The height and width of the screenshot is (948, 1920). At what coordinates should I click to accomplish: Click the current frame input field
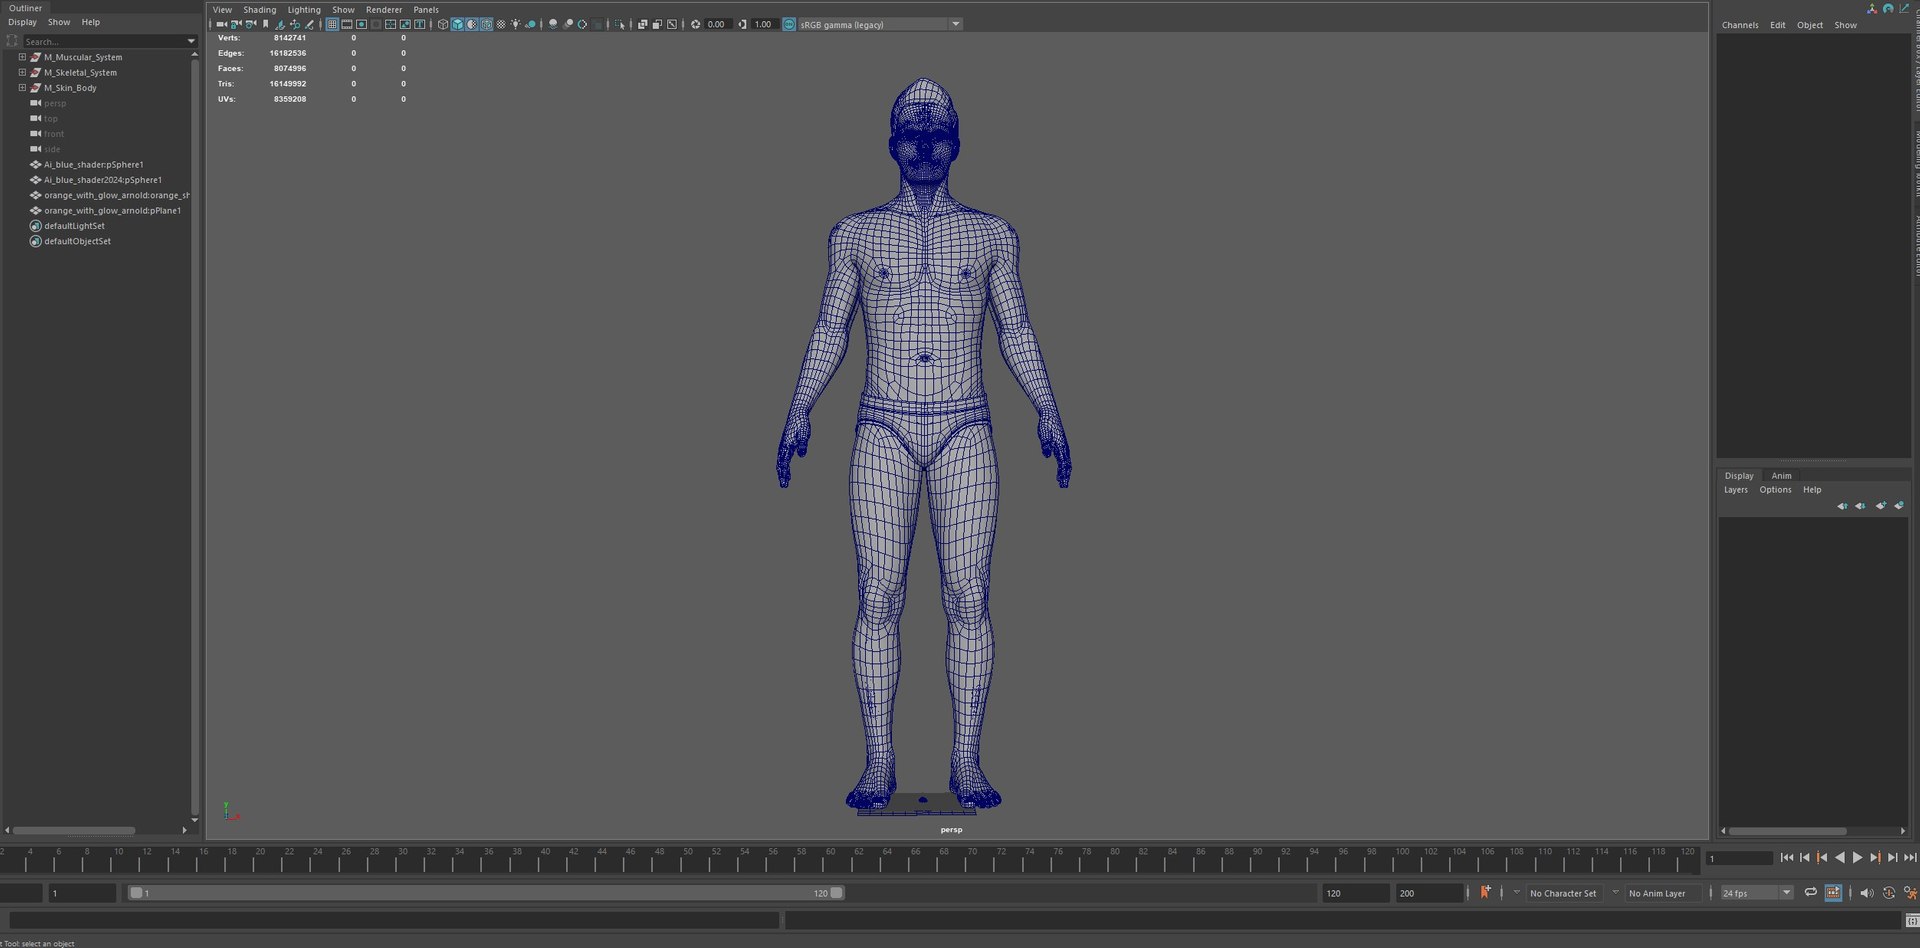tap(1740, 858)
